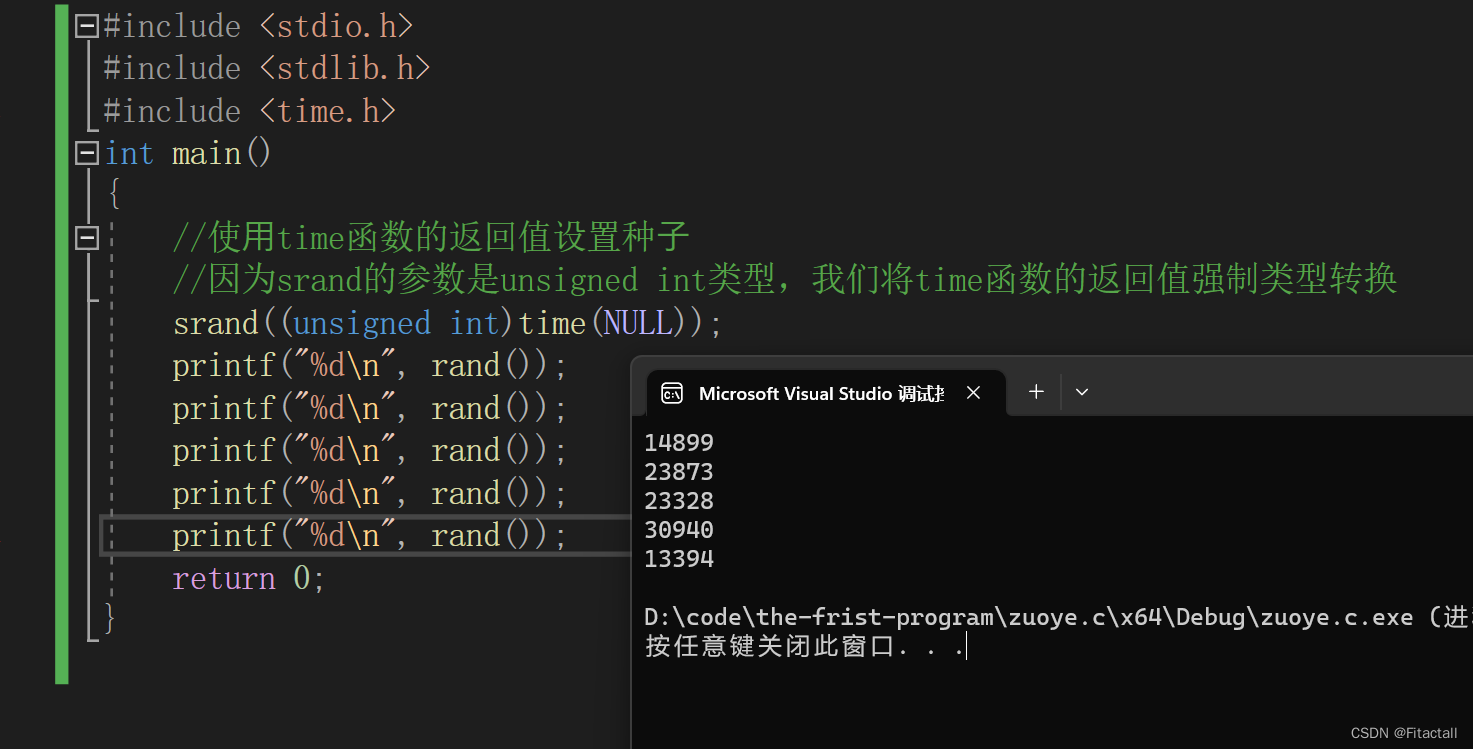This screenshot has width=1473, height=749.
Task: Open new terminal tab with plus icon
Action: tap(1036, 392)
